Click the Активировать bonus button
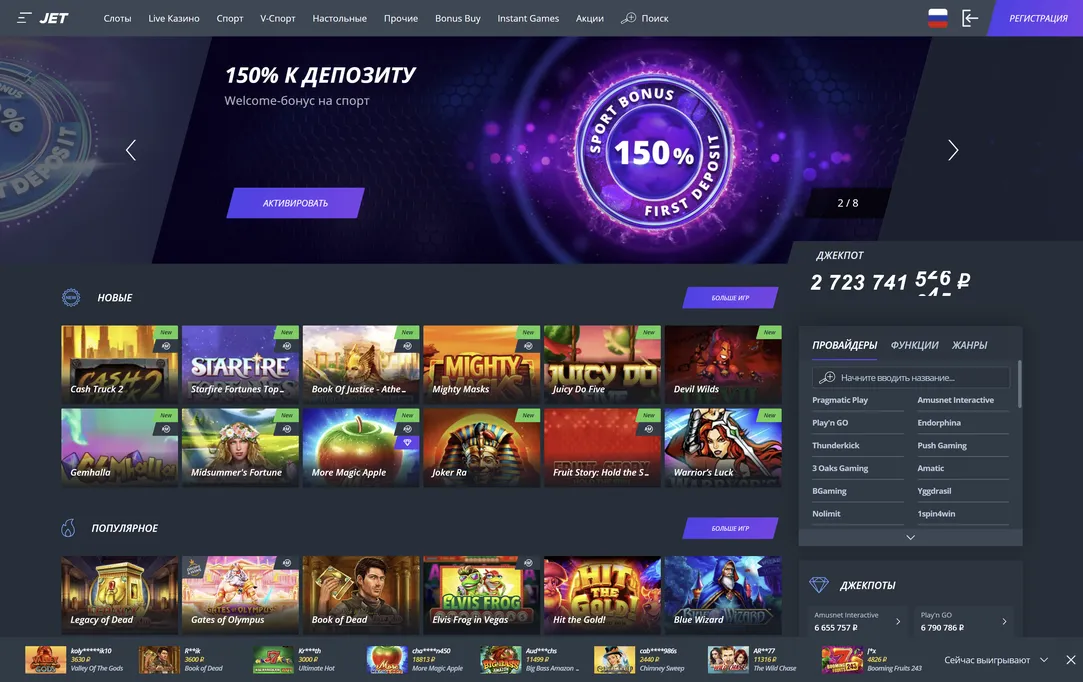 click(x=295, y=203)
